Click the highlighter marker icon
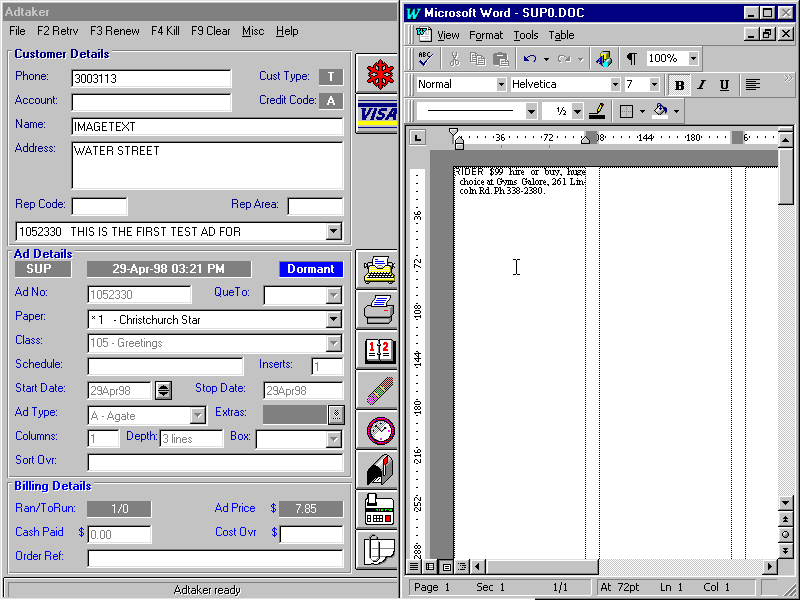The image size is (800, 600). pyautogui.click(x=378, y=390)
